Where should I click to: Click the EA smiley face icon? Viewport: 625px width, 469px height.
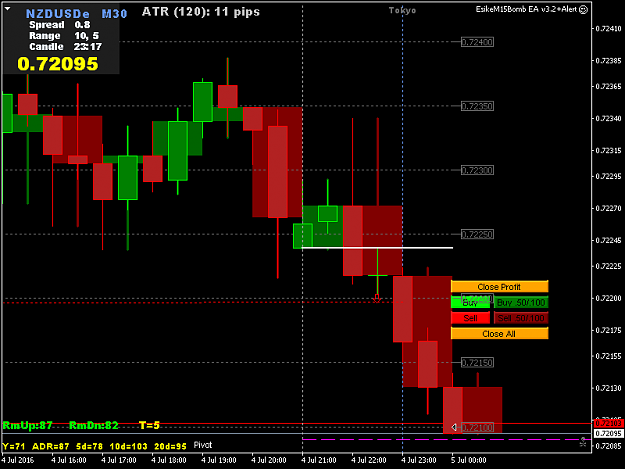583,10
